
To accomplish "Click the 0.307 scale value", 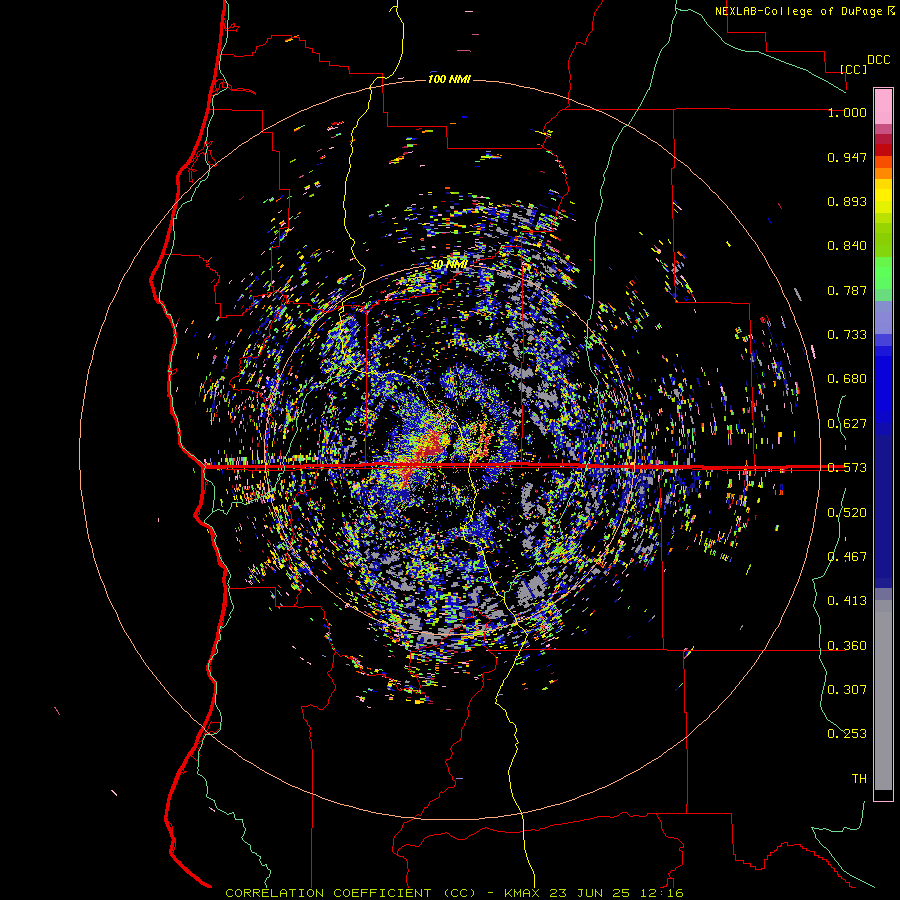I will click(847, 690).
